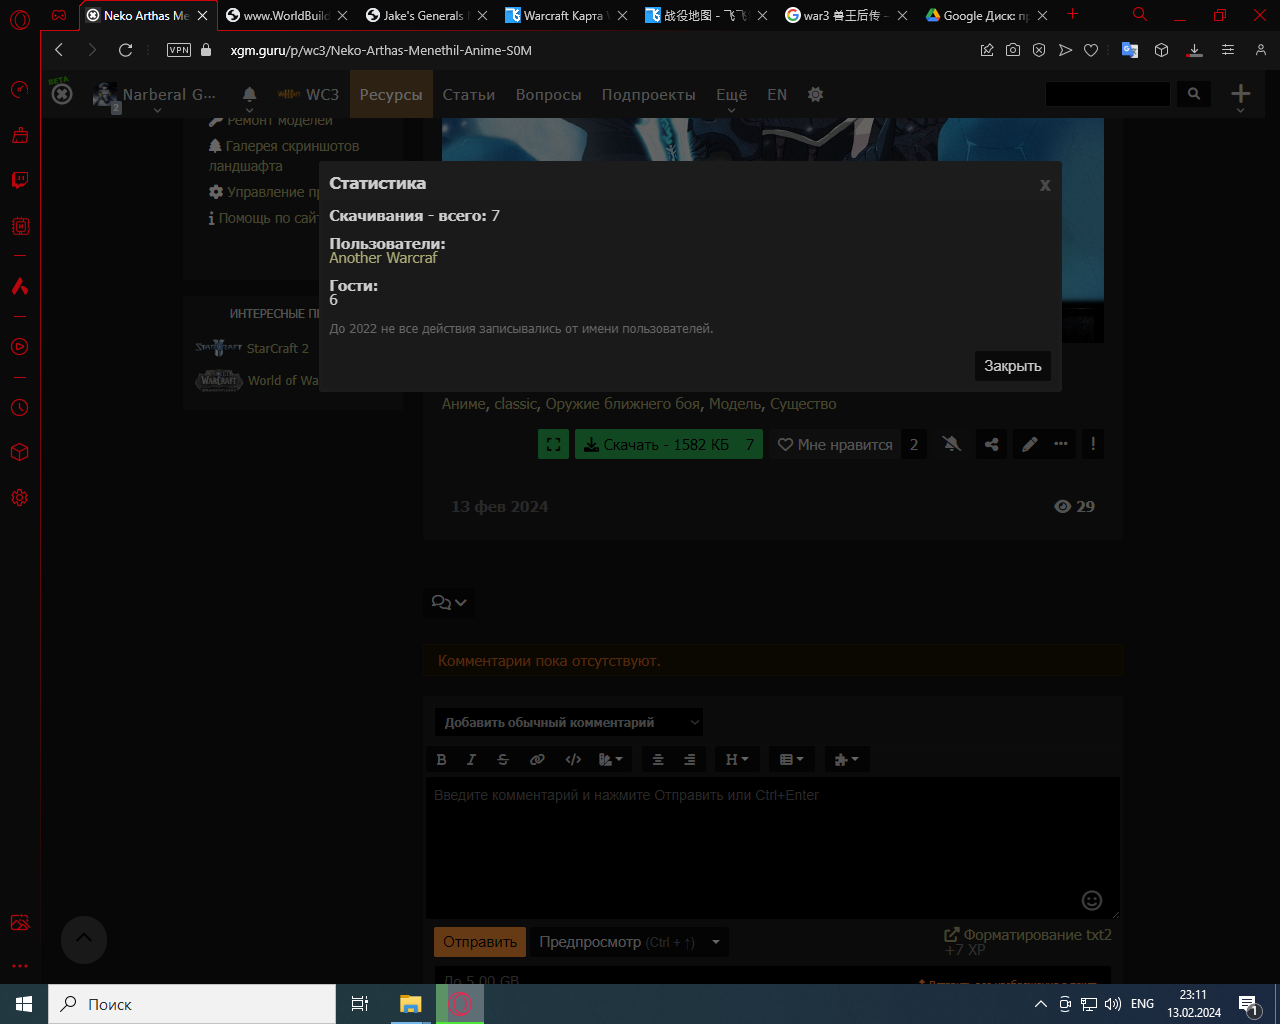Viewport: 1280px width, 1024px height.
Task: Apply italic formatting in comment editor
Action: click(x=472, y=759)
